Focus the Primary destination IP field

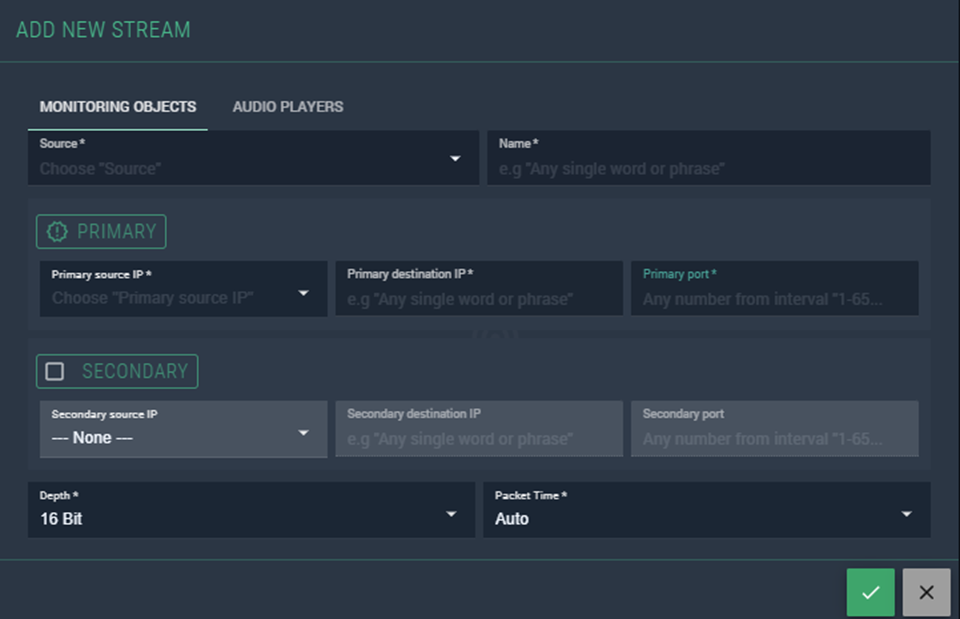(478, 298)
